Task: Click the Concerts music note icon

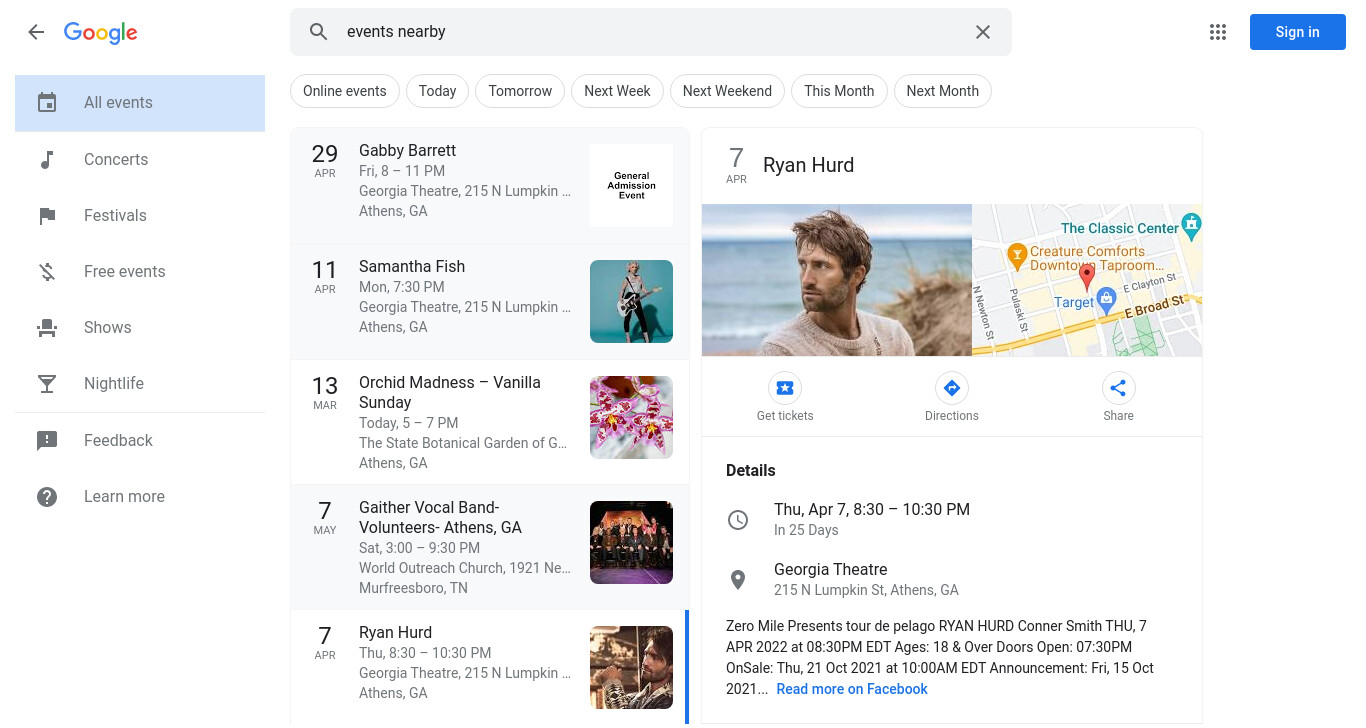Action: 47,159
